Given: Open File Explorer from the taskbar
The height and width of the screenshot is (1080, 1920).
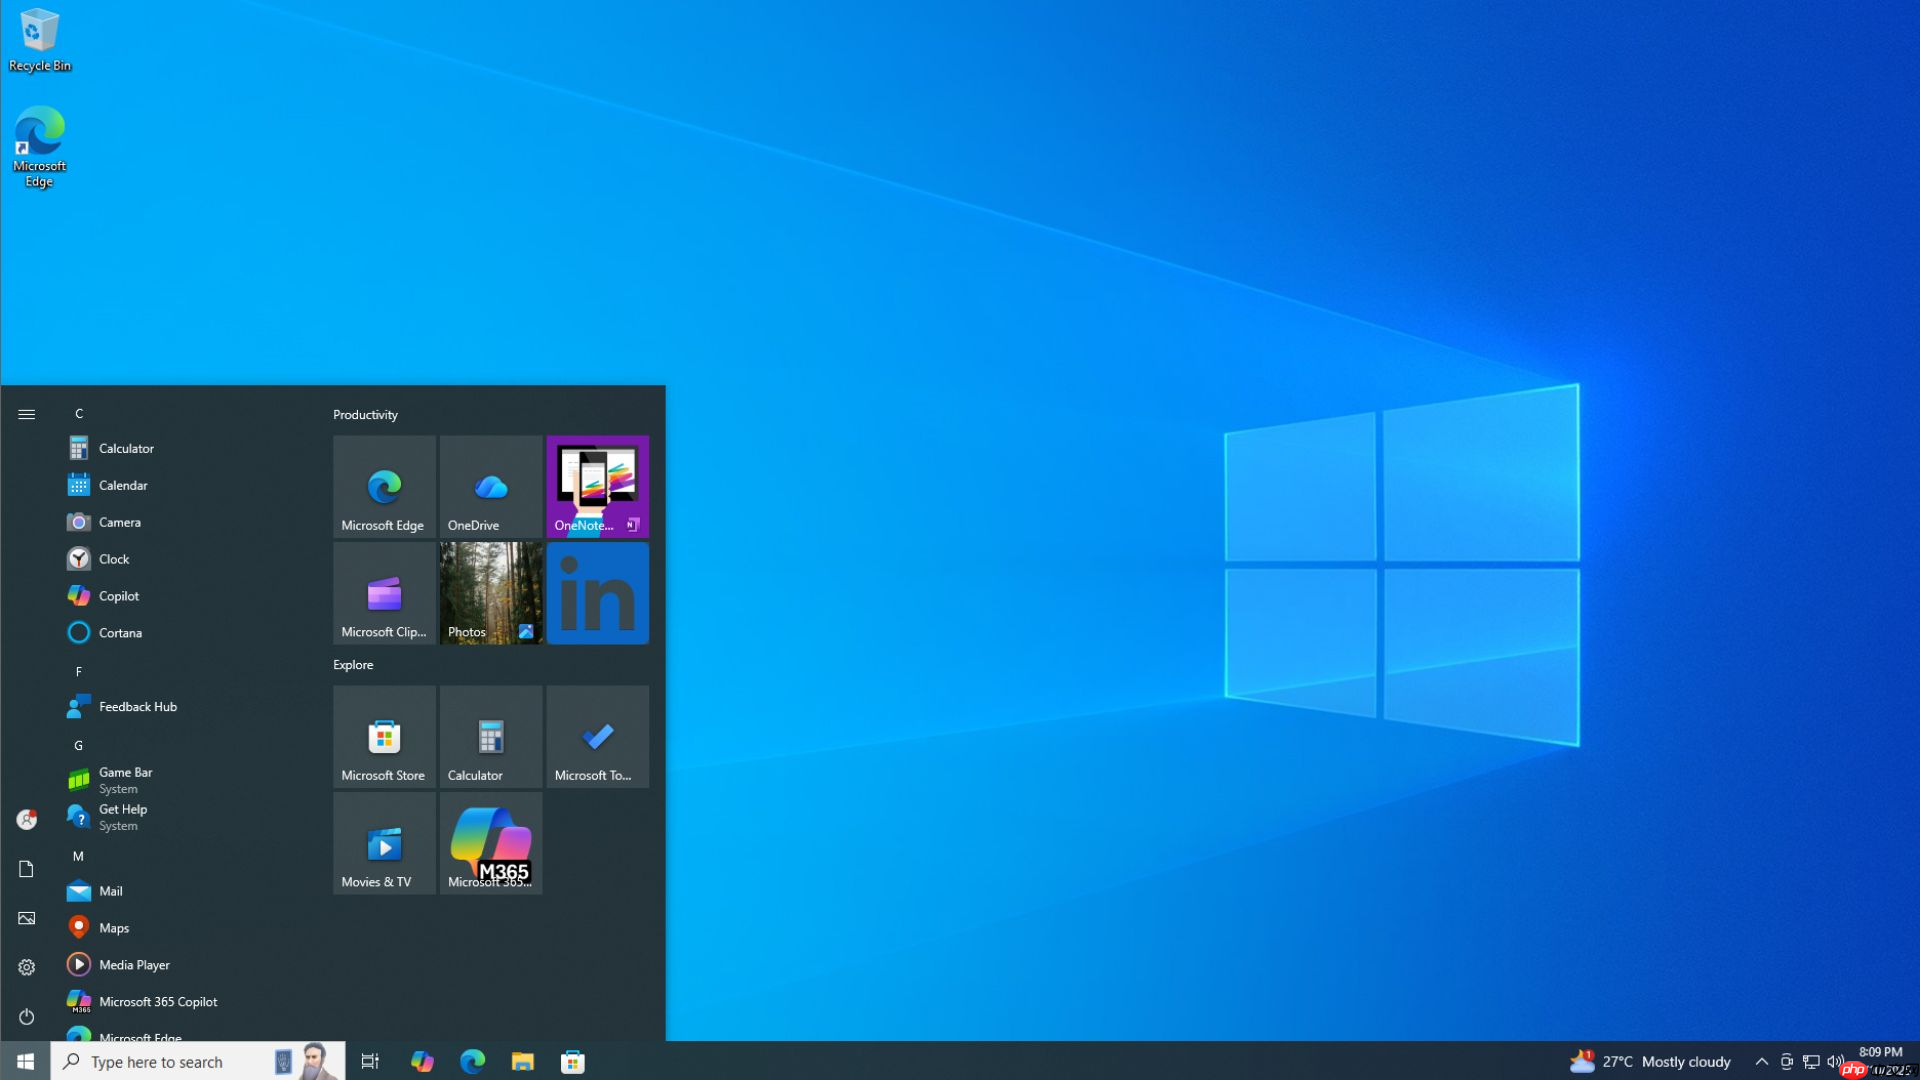Looking at the screenshot, I should (520, 1061).
